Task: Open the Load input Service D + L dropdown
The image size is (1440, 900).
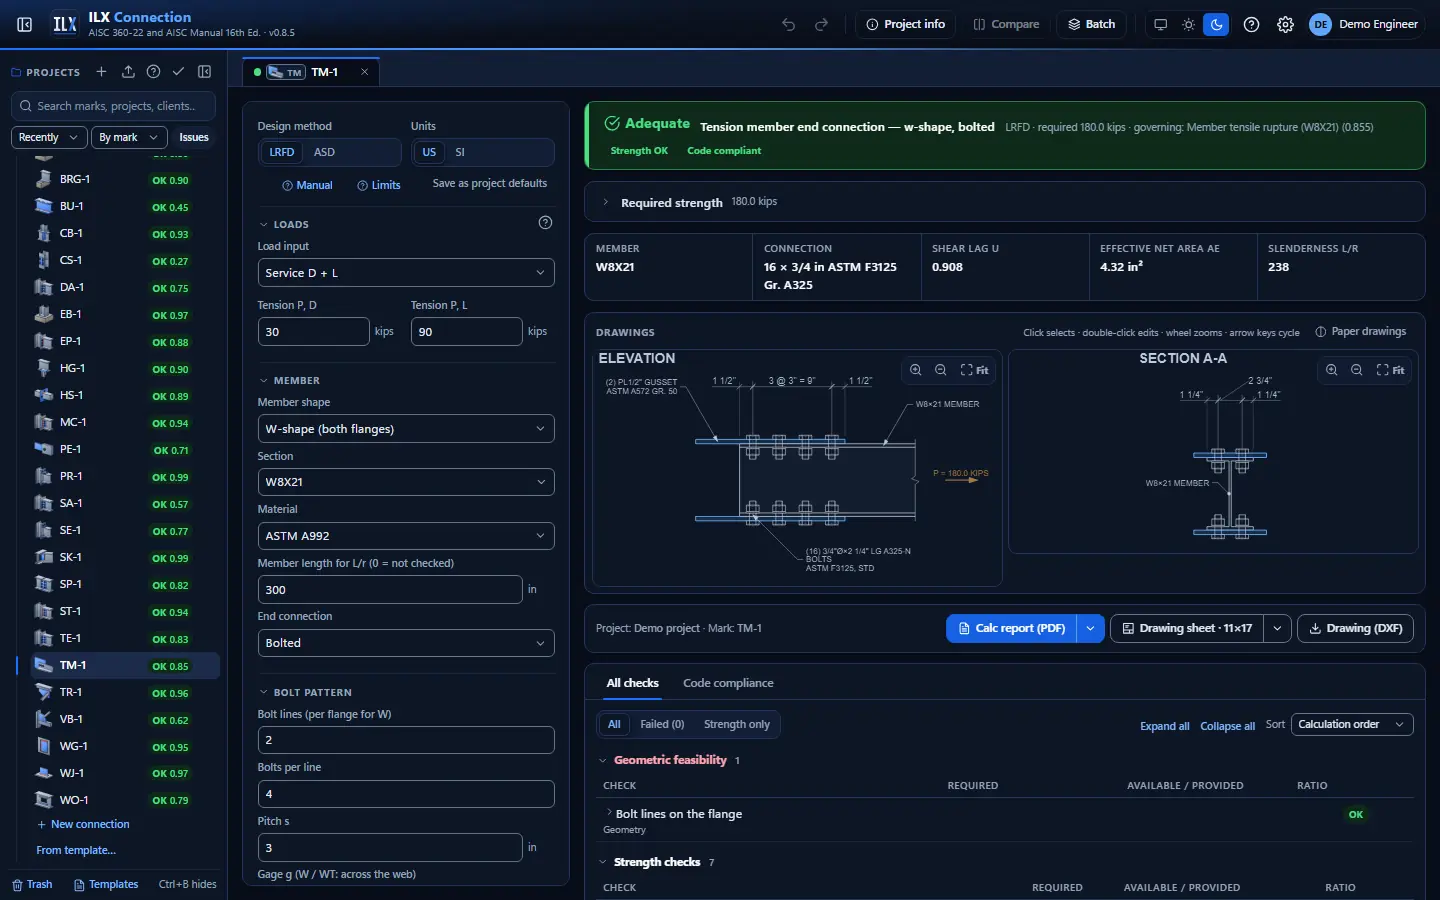Action: click(406, 273)
